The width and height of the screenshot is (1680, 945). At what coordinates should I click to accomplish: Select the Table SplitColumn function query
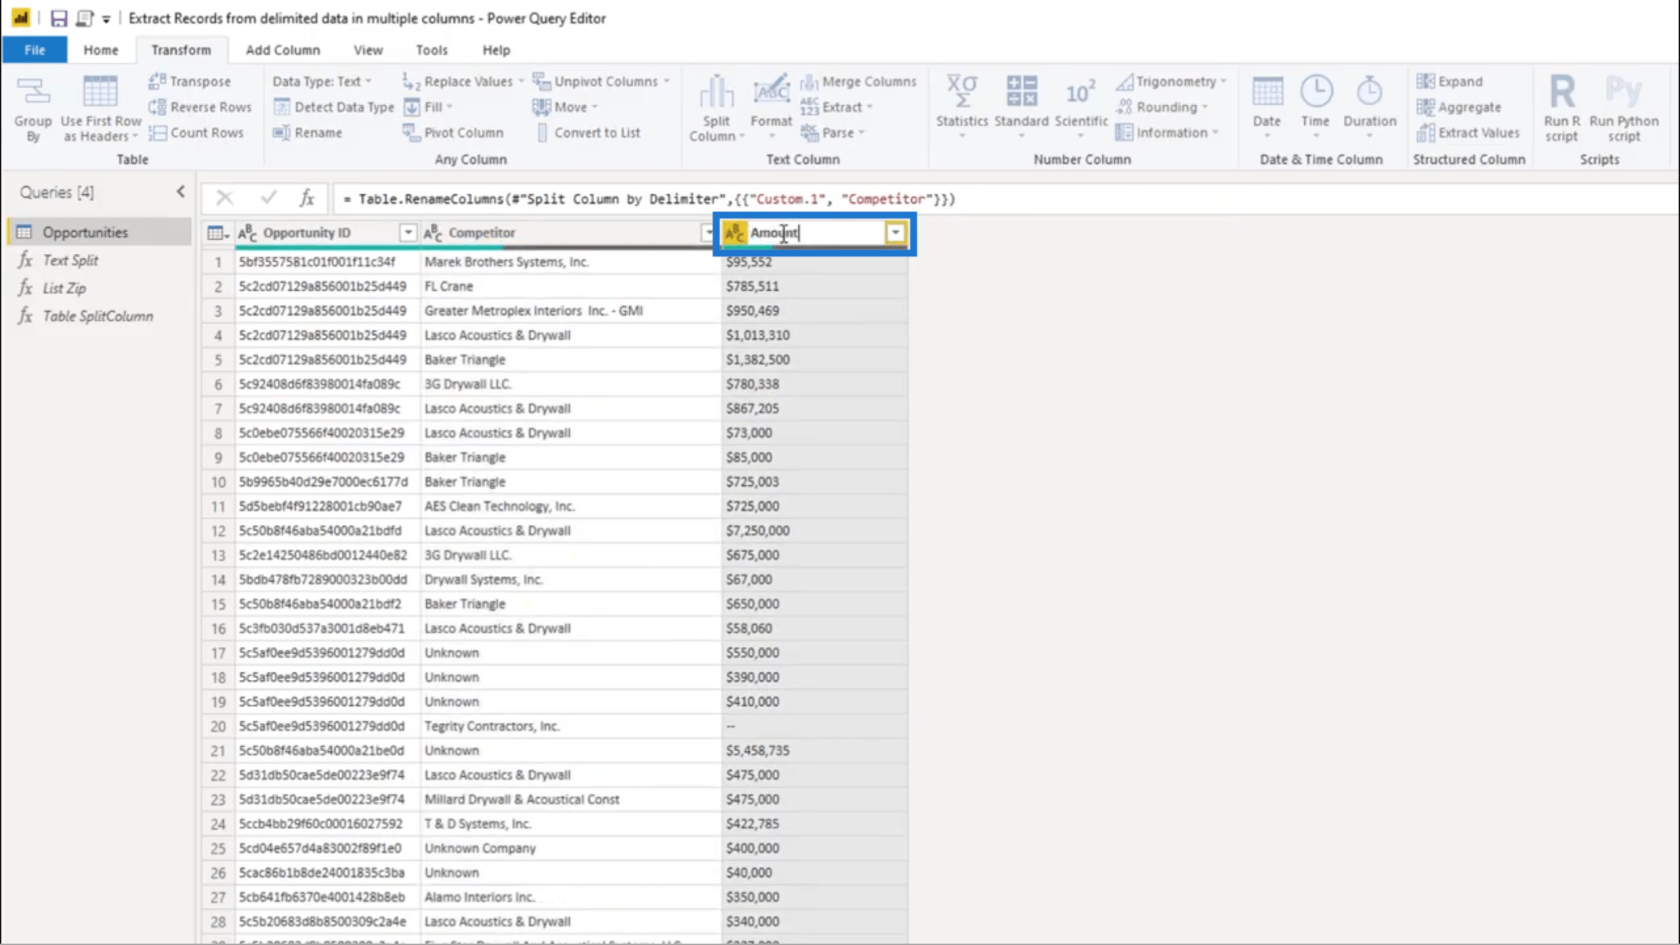pos(98,316)
